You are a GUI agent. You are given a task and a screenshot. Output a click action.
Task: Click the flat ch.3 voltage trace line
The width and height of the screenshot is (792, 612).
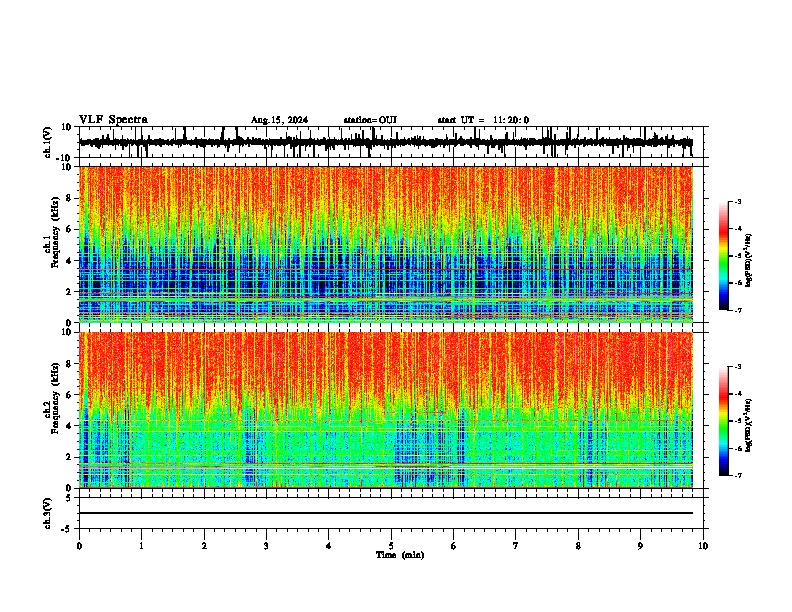click(386, 513)
